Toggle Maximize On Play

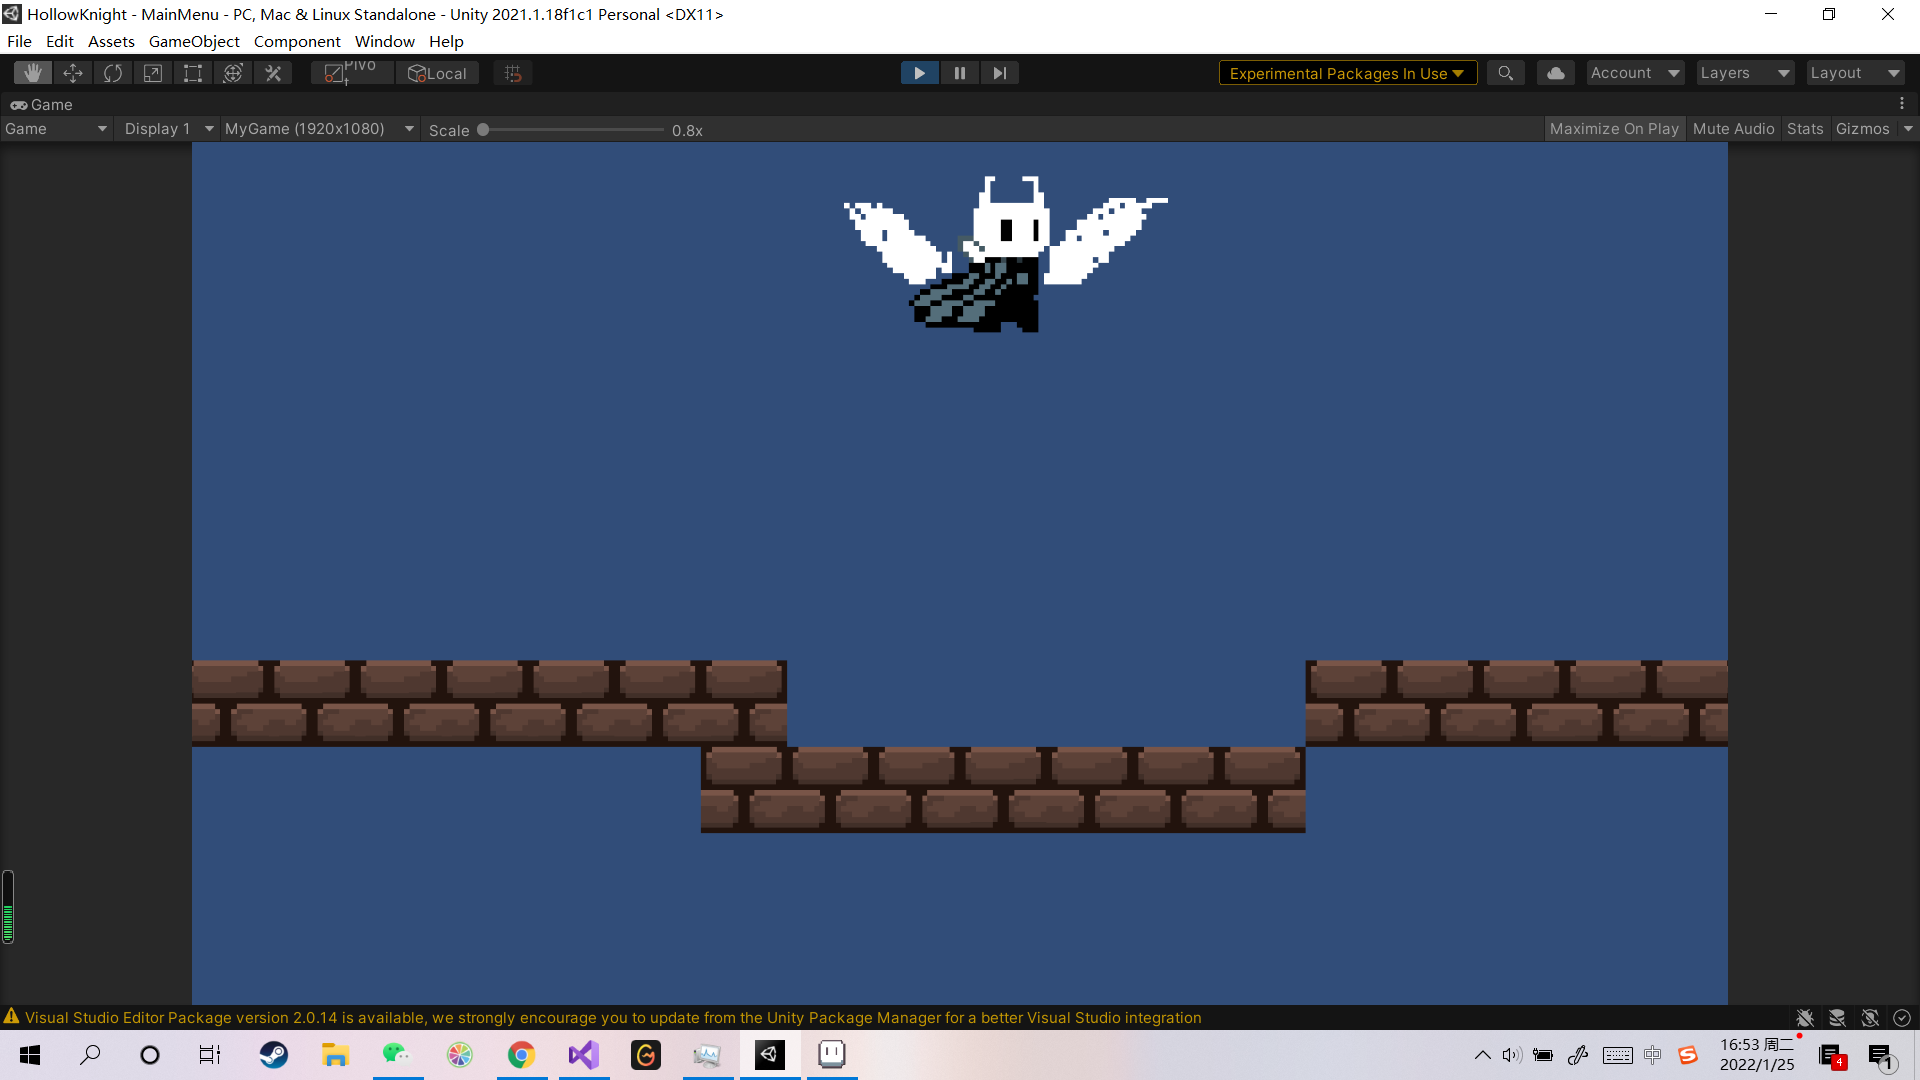tap(1614, 129)
